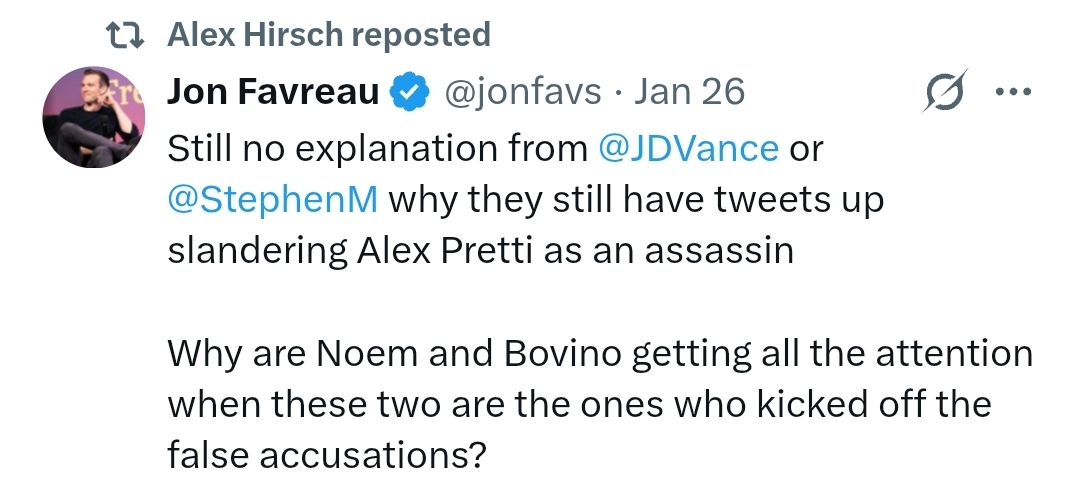Click "why they still have tweets up" text
The image size is (1080, 501).
[636, 200]
